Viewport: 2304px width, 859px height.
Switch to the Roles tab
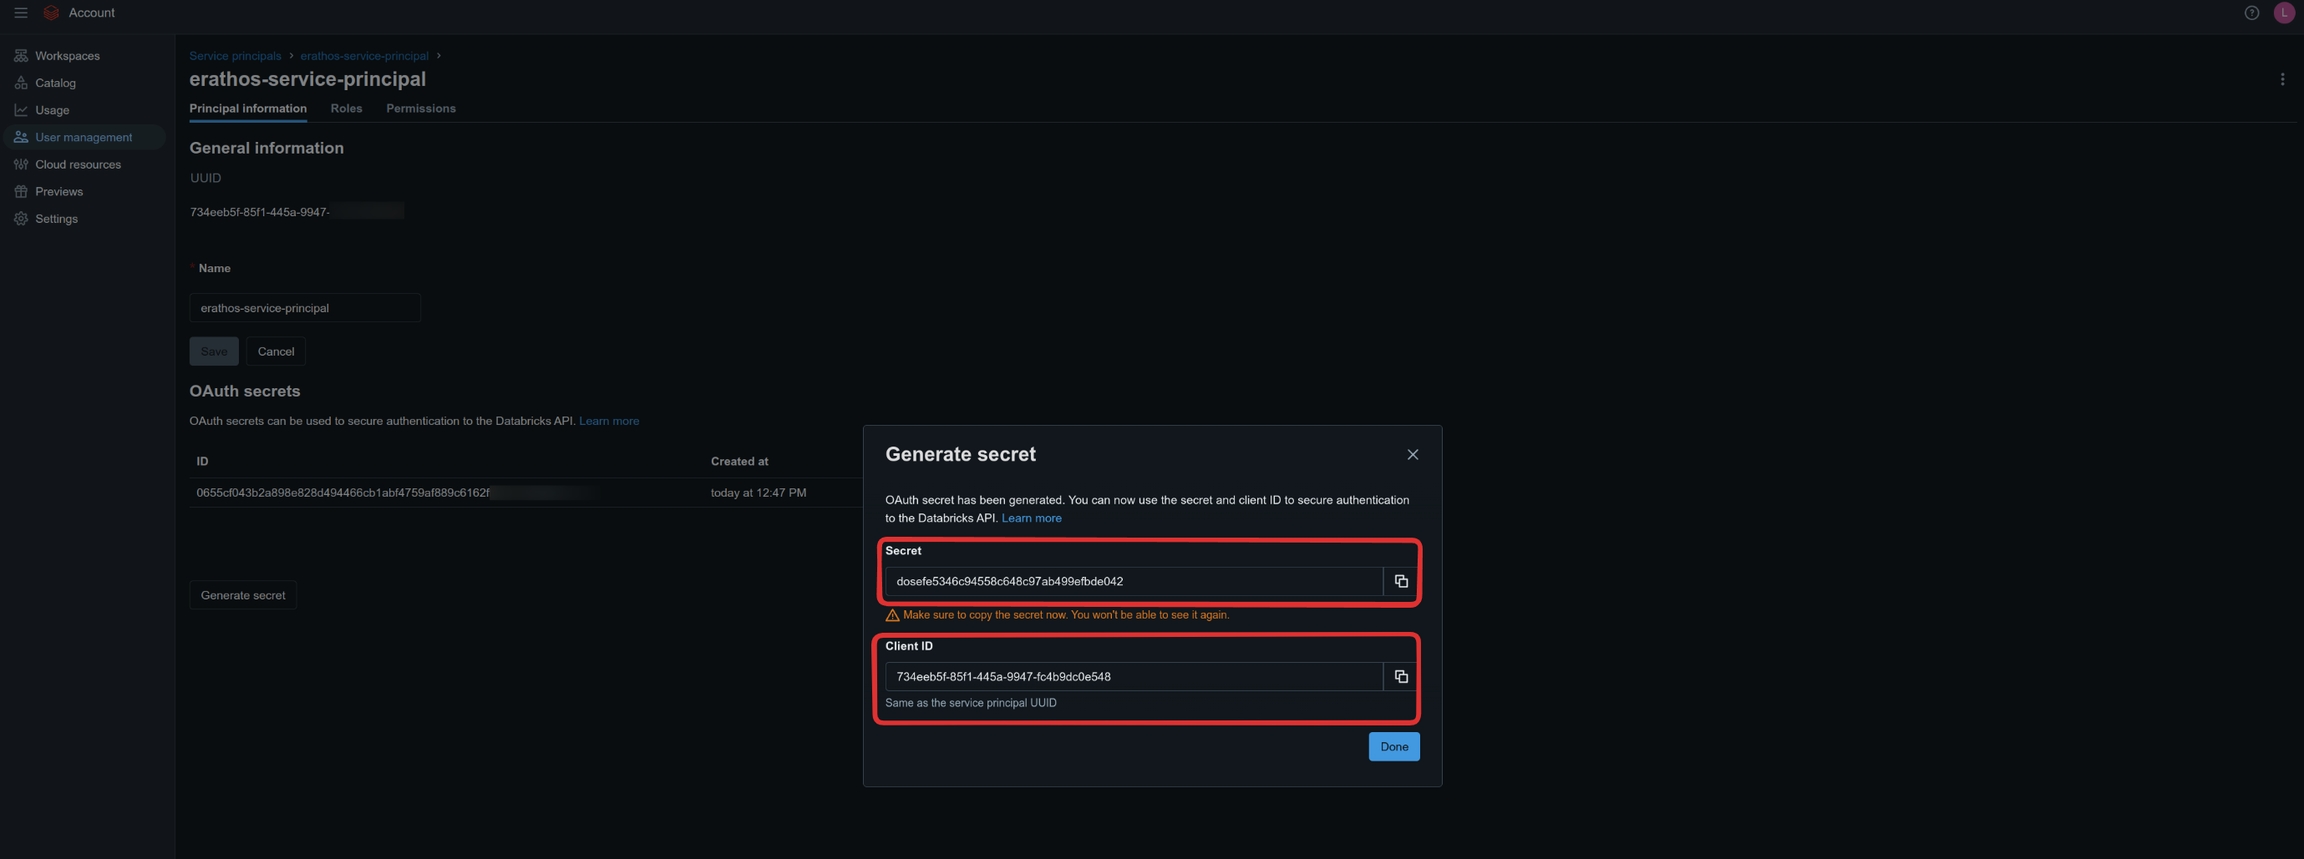[346, 108]
